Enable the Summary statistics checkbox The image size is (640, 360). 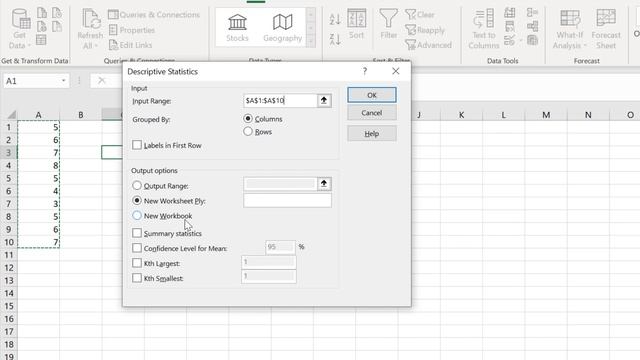(x=137, y=233)
